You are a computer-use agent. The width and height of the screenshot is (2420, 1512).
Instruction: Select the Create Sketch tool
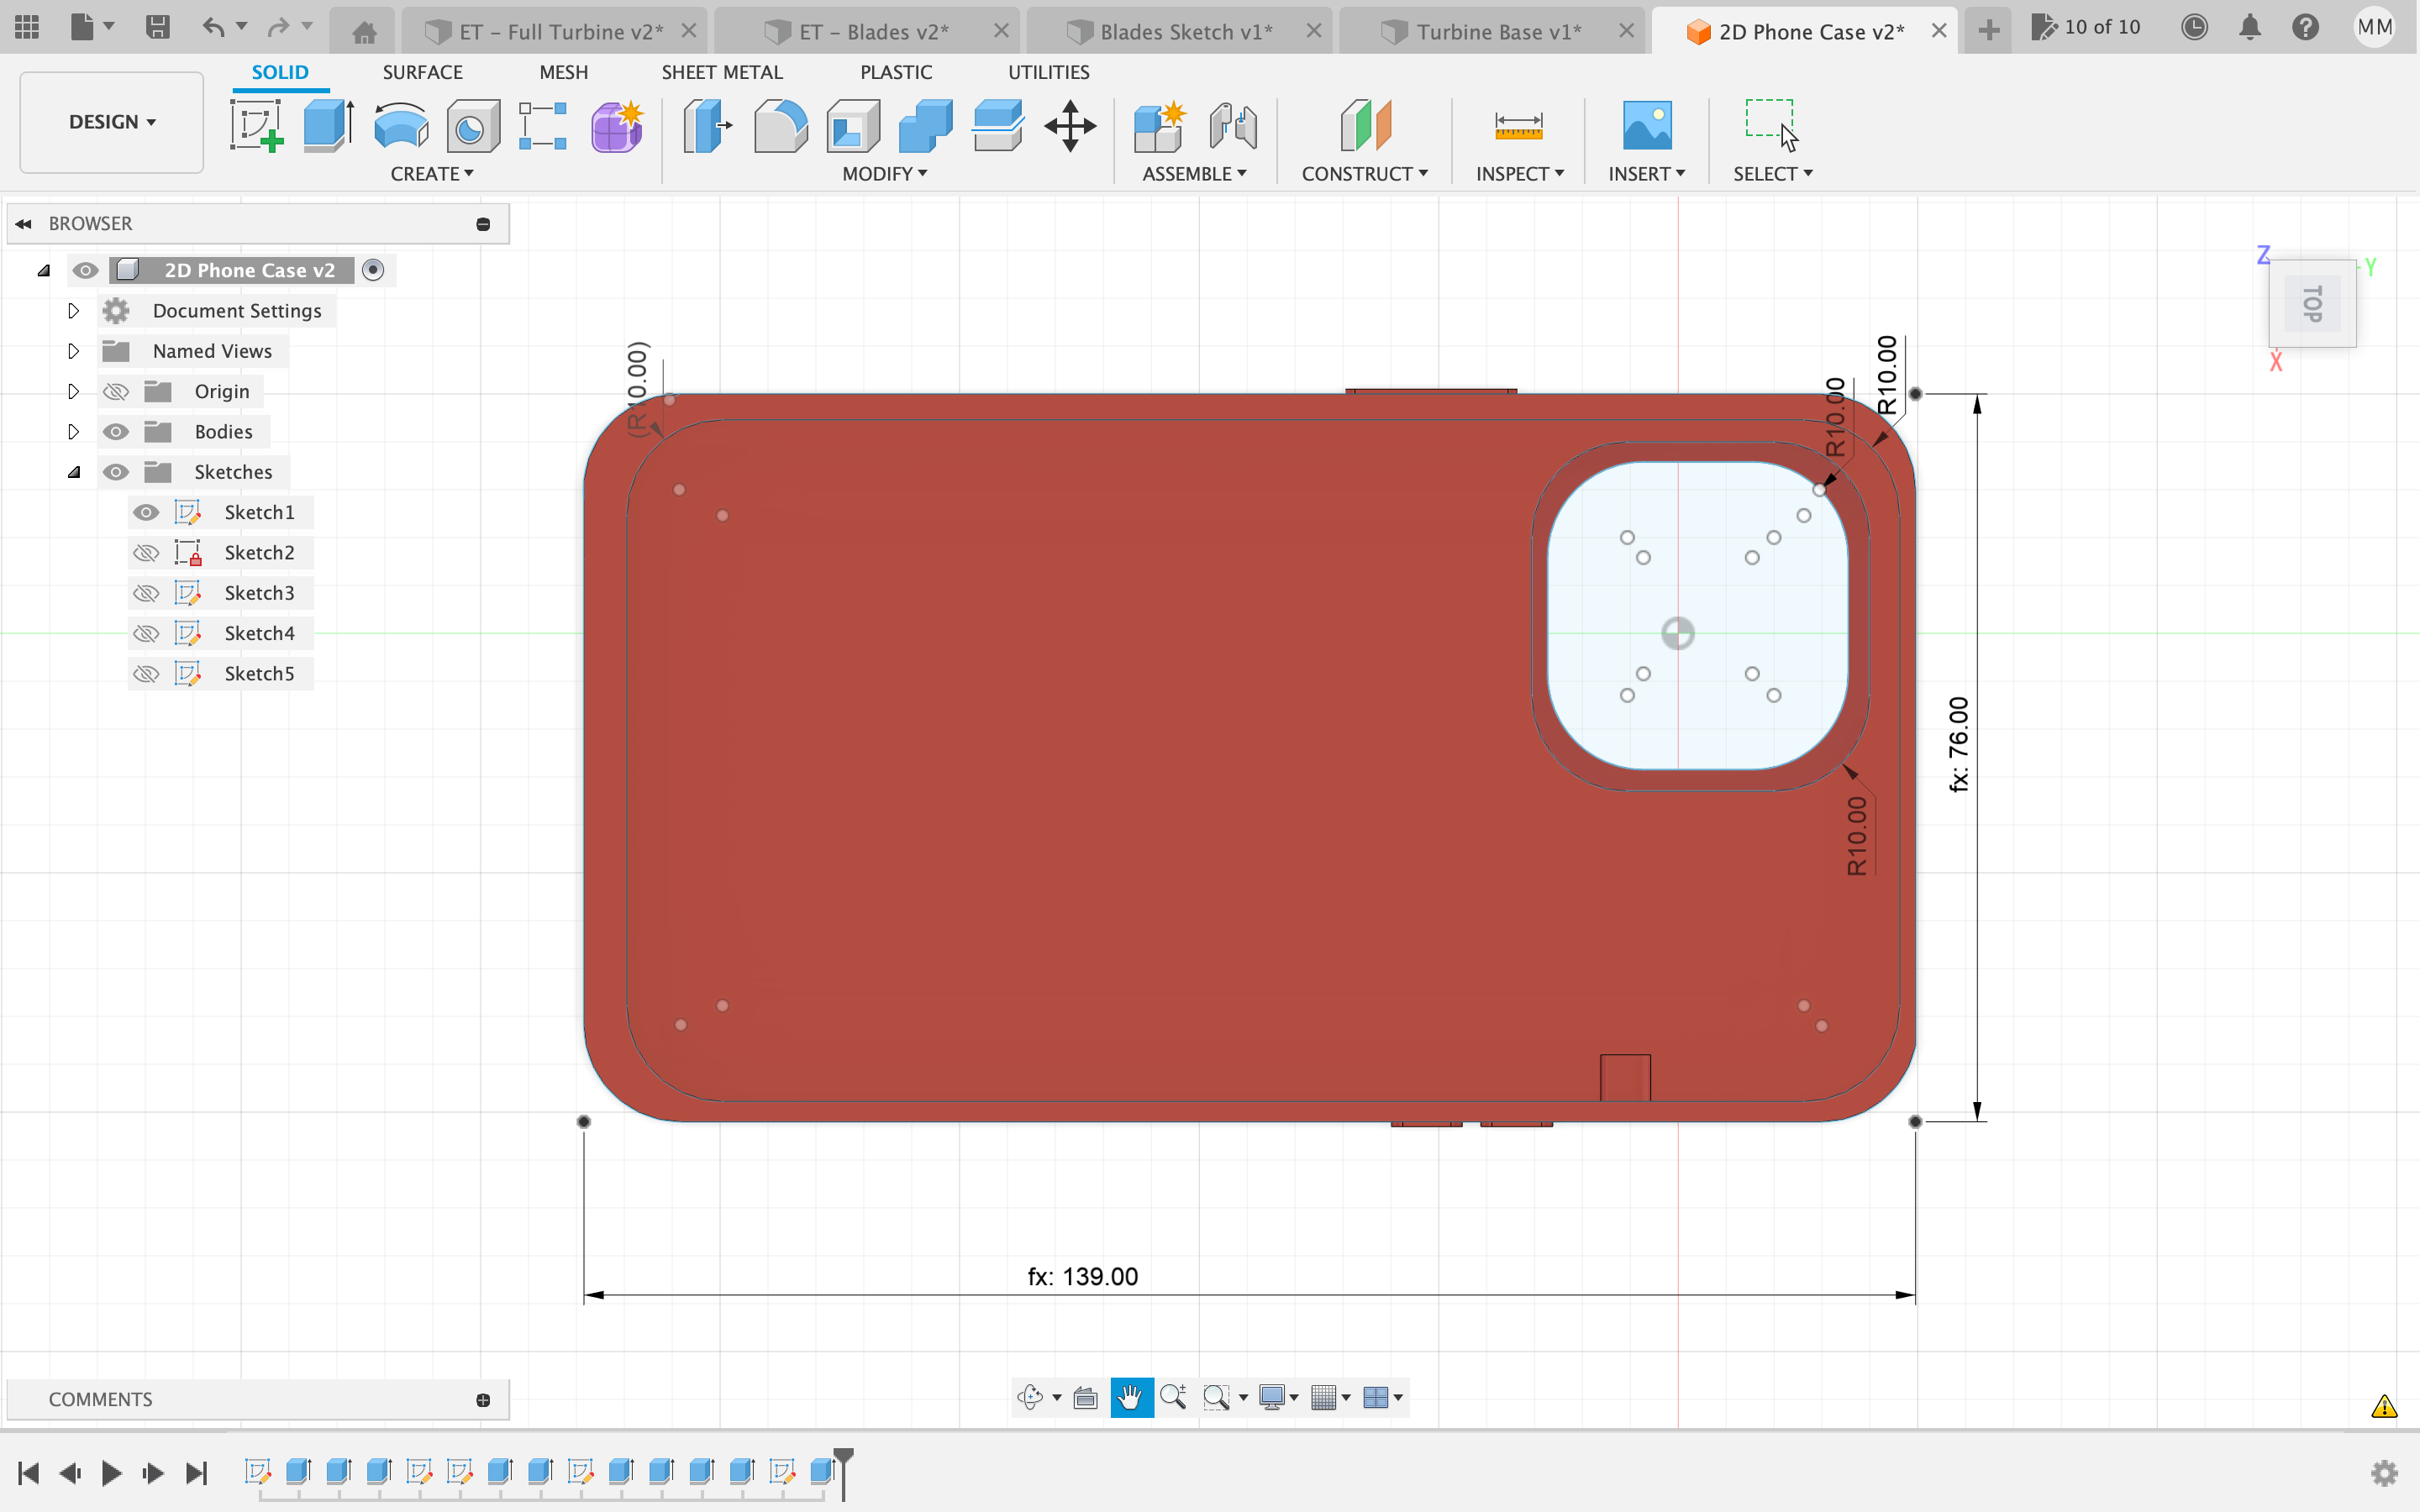coord(256,126)
